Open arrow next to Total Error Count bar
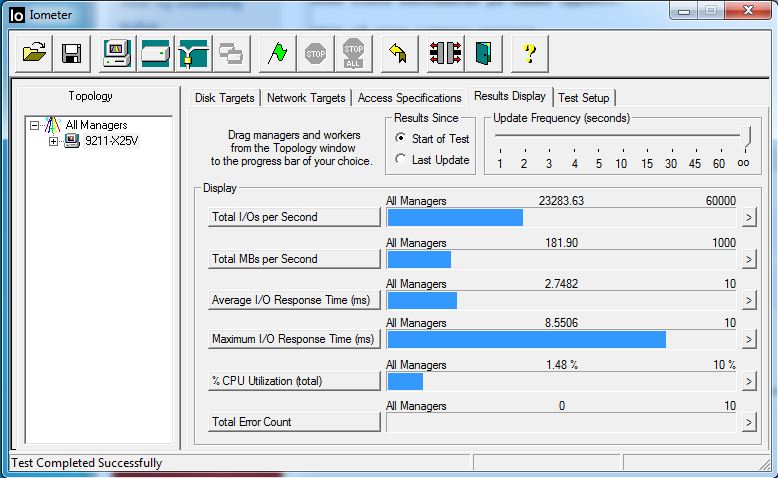Image resolution: width=778 pixels, height=478 pixels. tap(749, 422)
